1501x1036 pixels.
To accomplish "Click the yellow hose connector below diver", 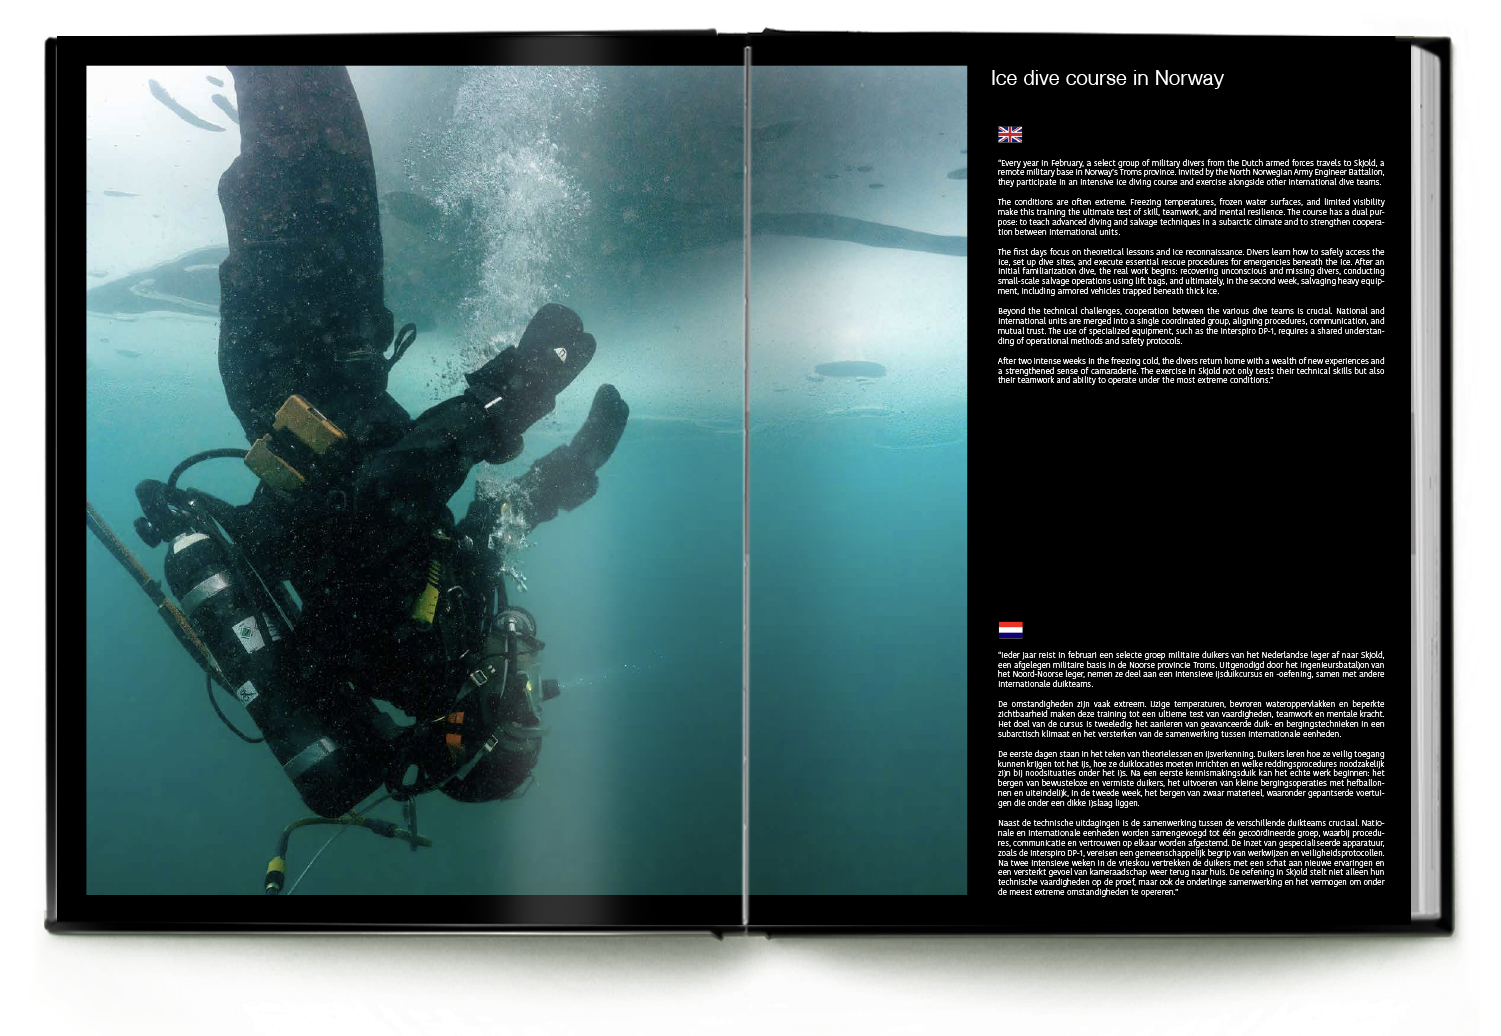I will click(x=273, y=873).
